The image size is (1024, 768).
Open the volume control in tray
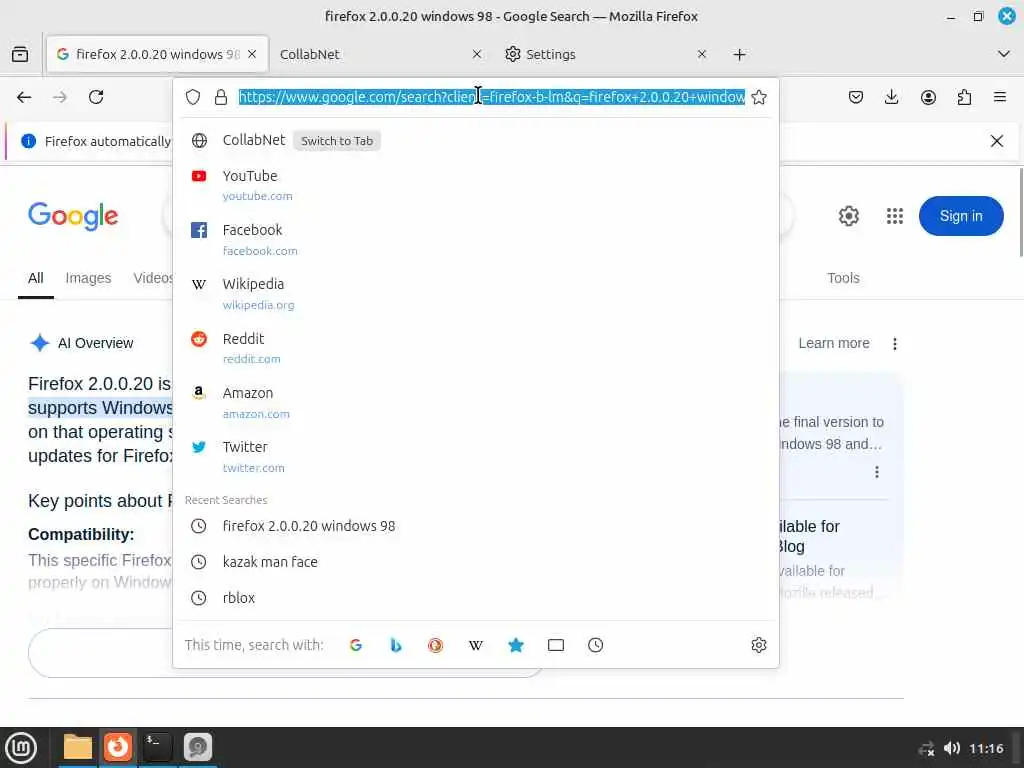952,748
